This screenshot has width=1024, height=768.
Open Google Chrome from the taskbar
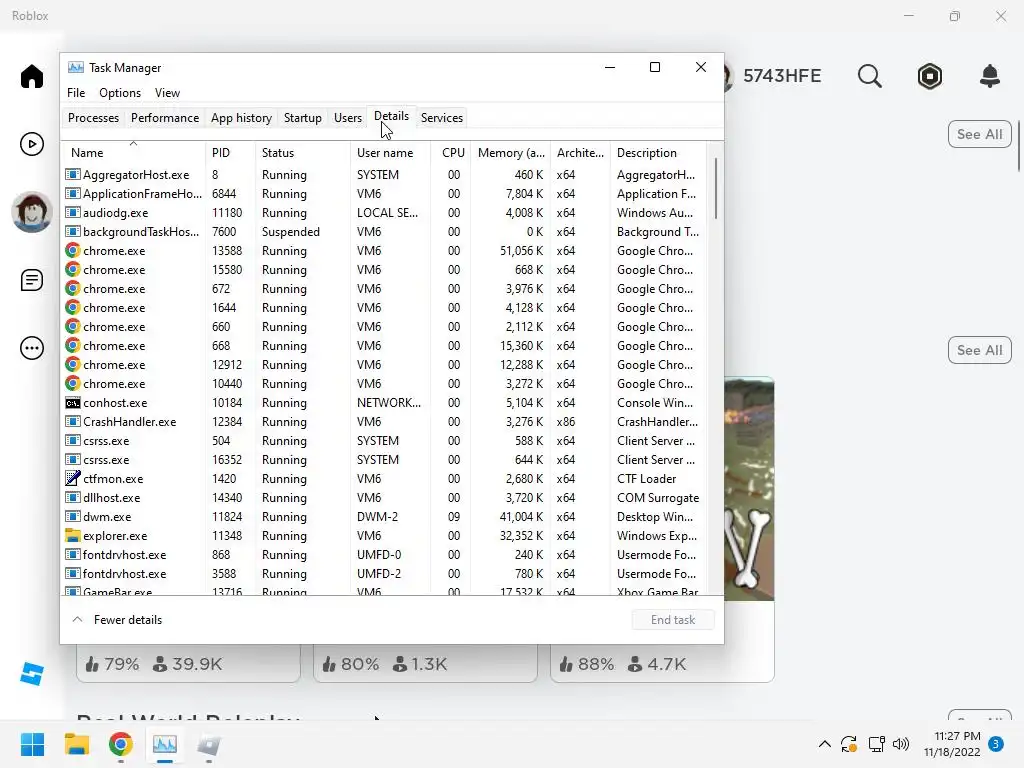pyautogui.click(x=121, y=744)
